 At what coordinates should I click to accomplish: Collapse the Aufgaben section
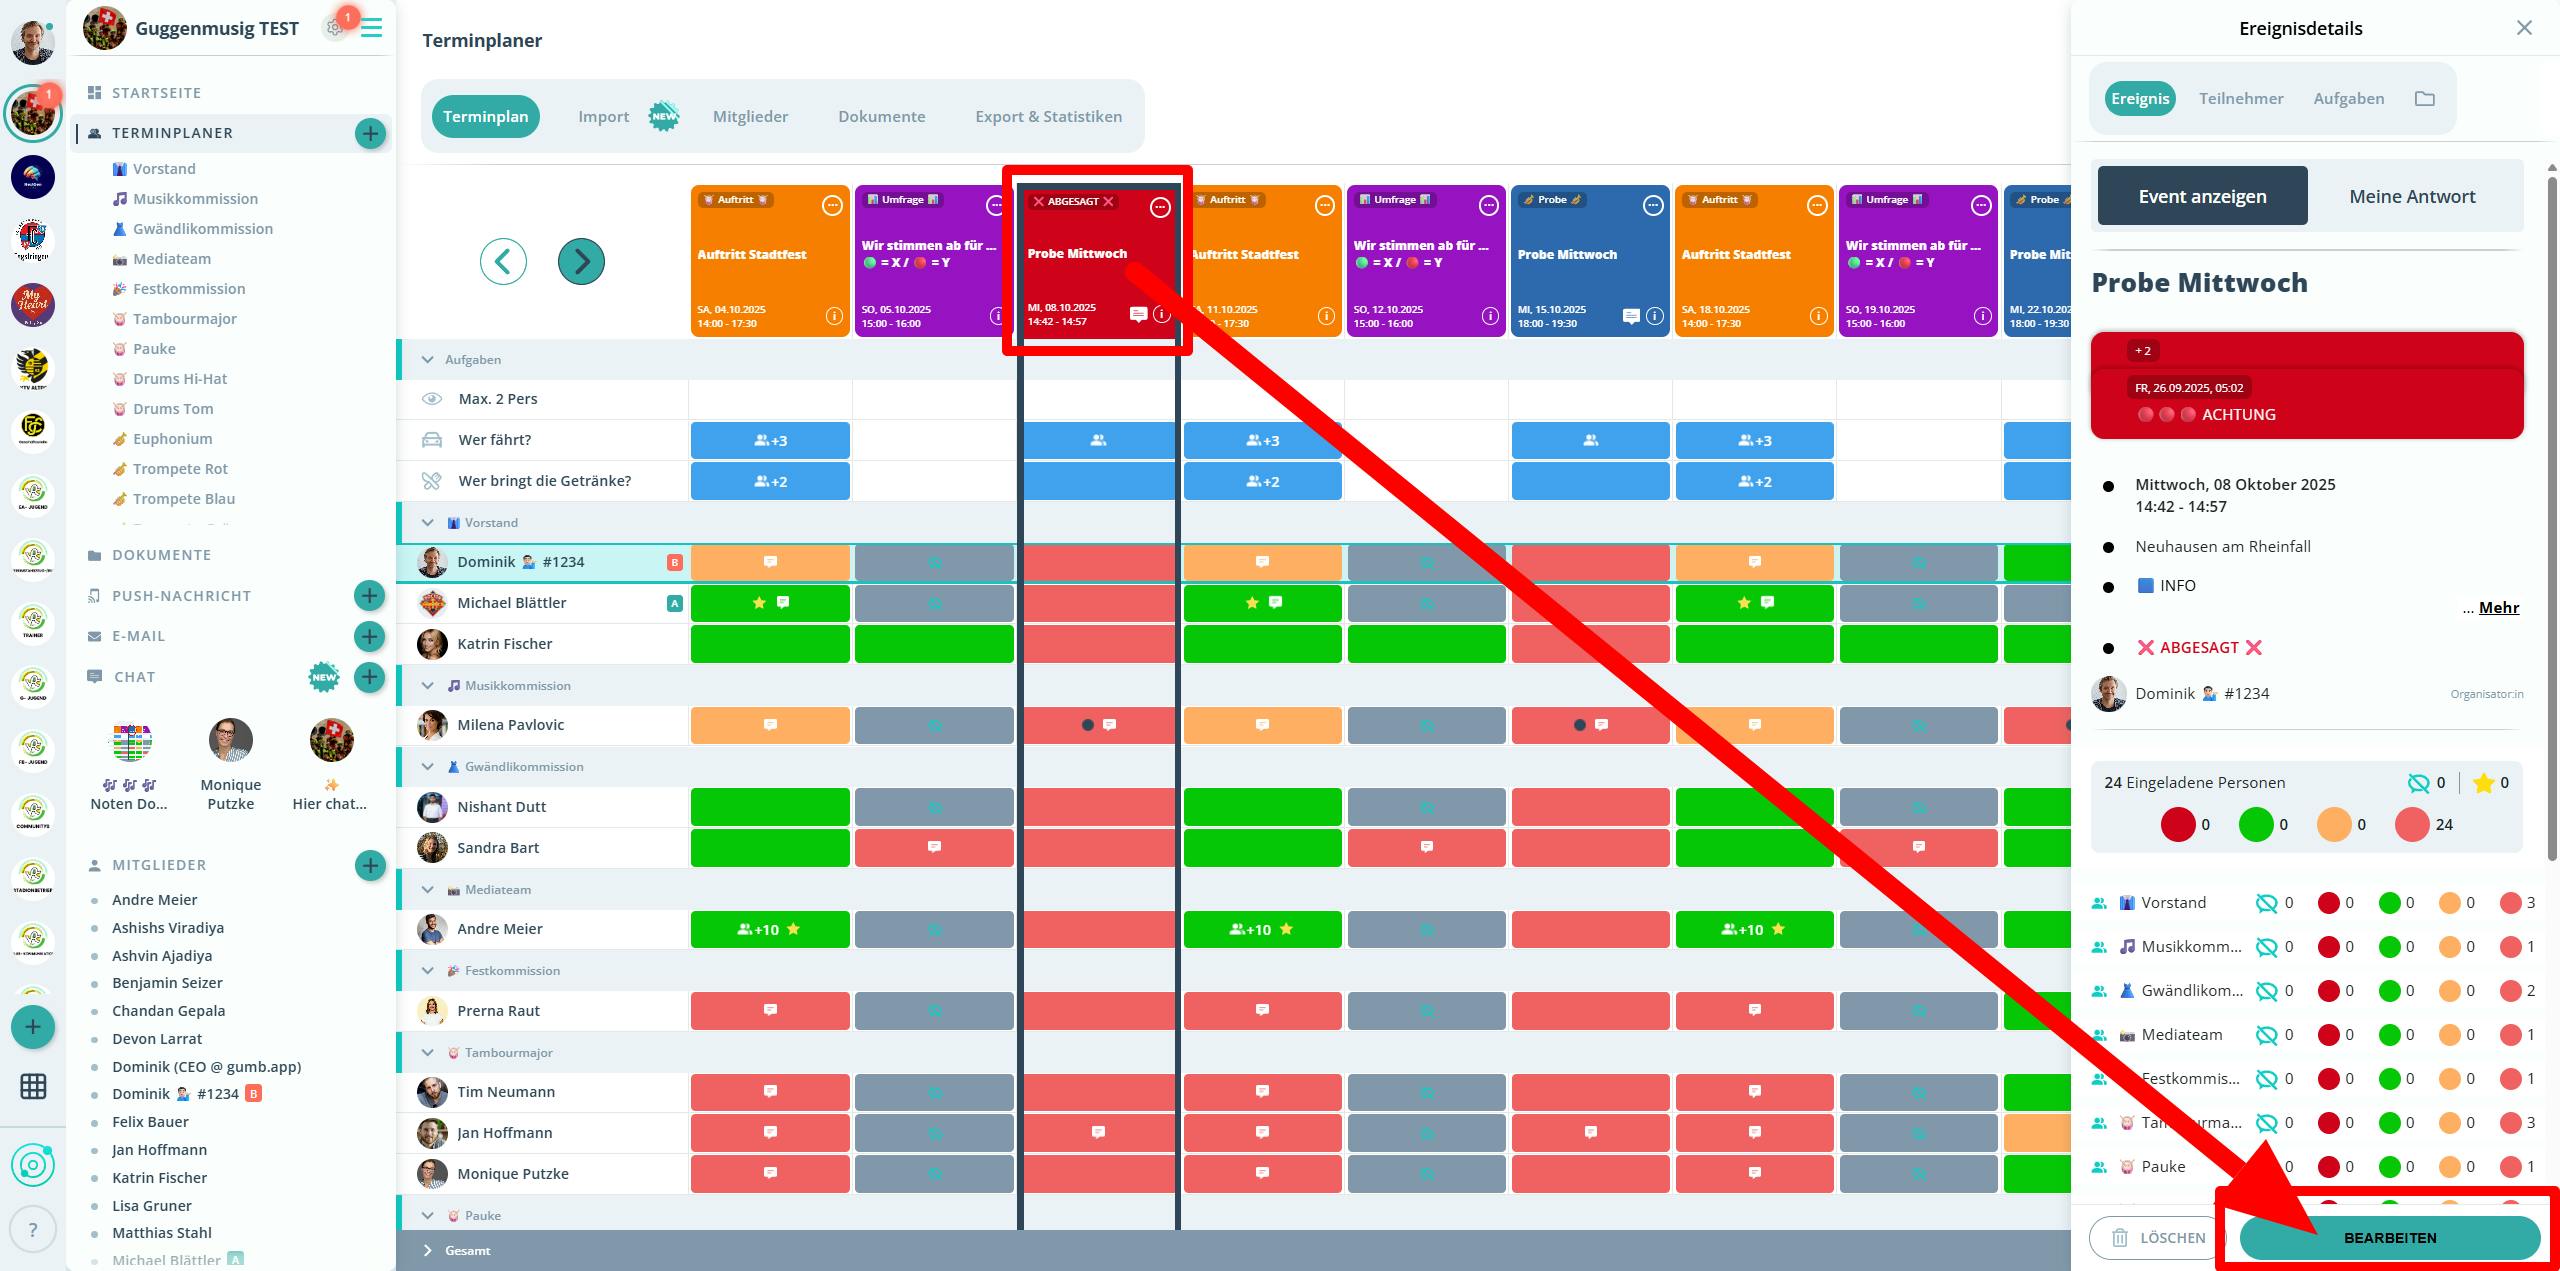[x=428, y=360]
